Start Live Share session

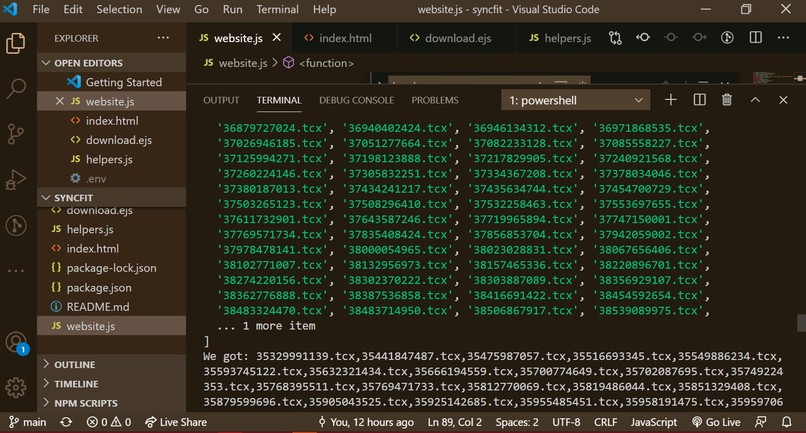pos(176,422)
